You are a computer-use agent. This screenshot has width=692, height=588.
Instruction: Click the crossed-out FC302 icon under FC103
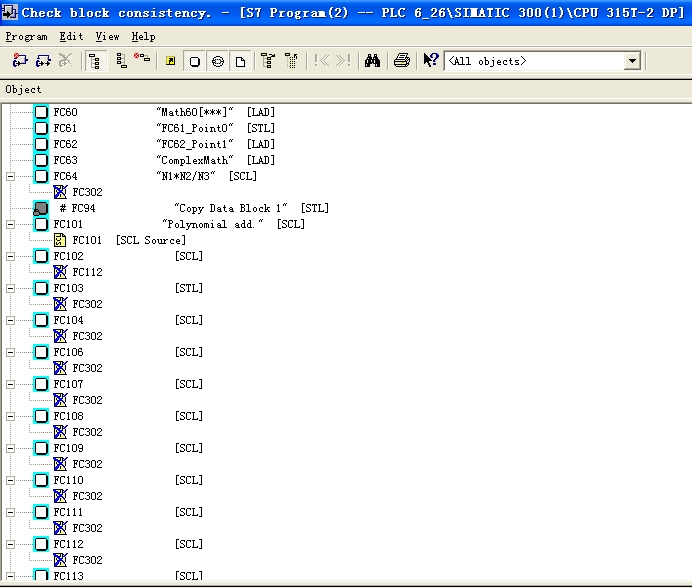(x=60, y=304)
